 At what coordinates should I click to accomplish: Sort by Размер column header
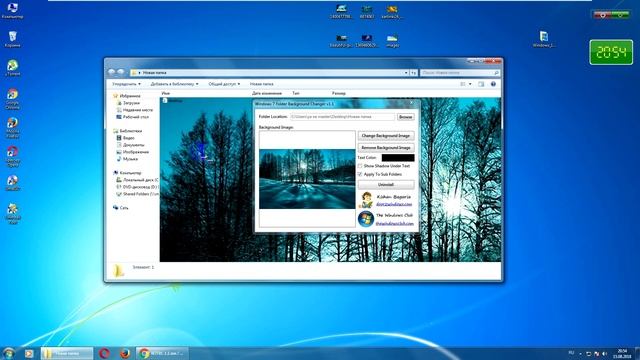[x=339, y=93]
